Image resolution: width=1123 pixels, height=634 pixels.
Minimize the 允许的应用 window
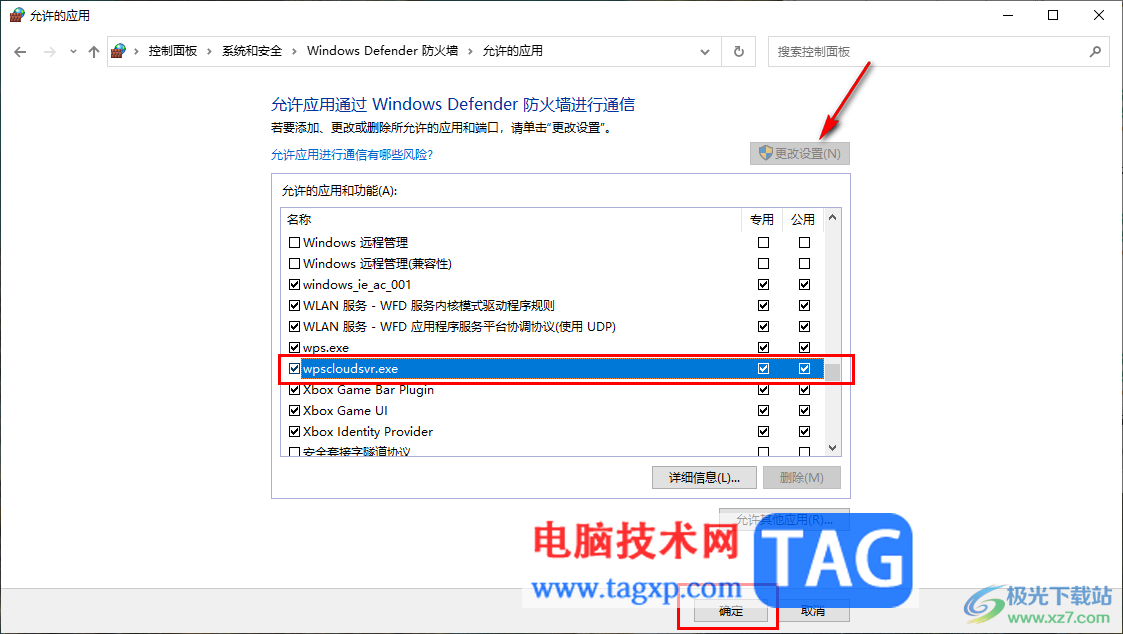tap(1008, 15)
